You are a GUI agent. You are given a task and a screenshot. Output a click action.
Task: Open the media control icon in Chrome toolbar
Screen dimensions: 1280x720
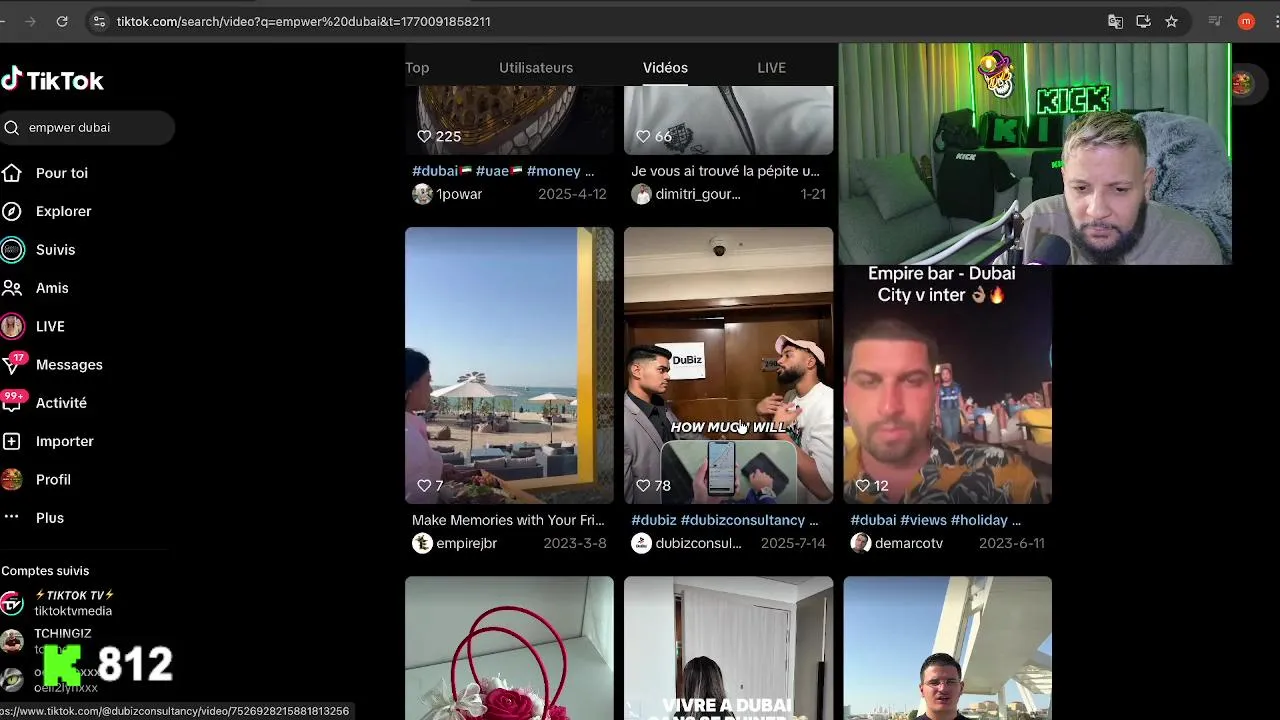tap(1215, 21)
